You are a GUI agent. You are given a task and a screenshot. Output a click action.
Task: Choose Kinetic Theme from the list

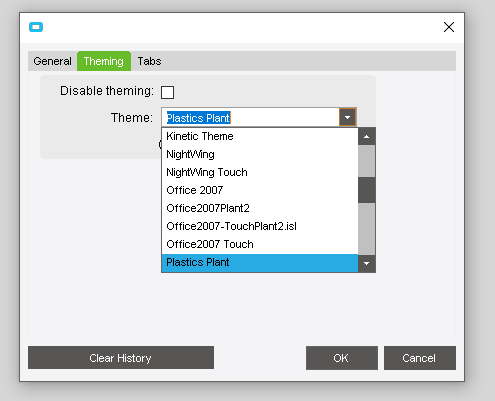260,136
